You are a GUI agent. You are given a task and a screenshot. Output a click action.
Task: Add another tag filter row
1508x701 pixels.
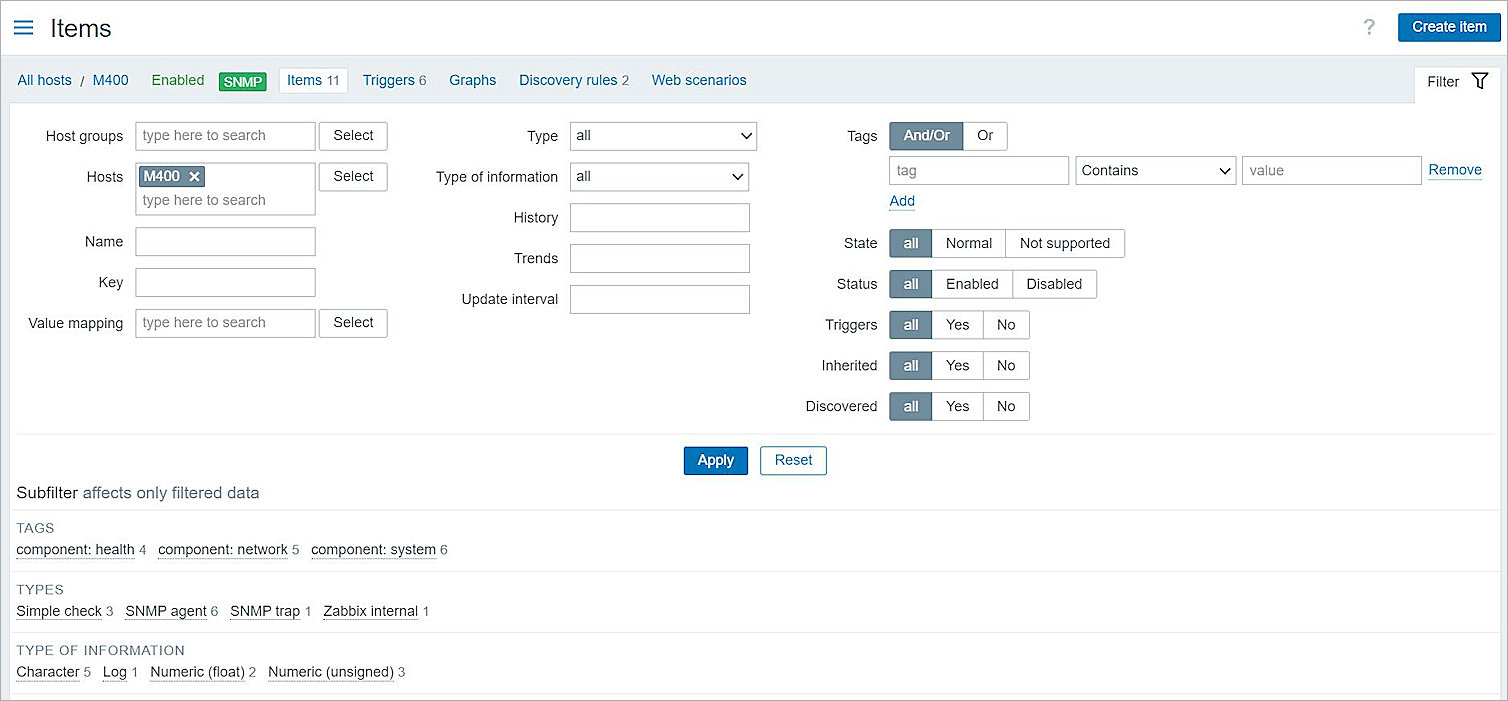(x=901, y=201)
